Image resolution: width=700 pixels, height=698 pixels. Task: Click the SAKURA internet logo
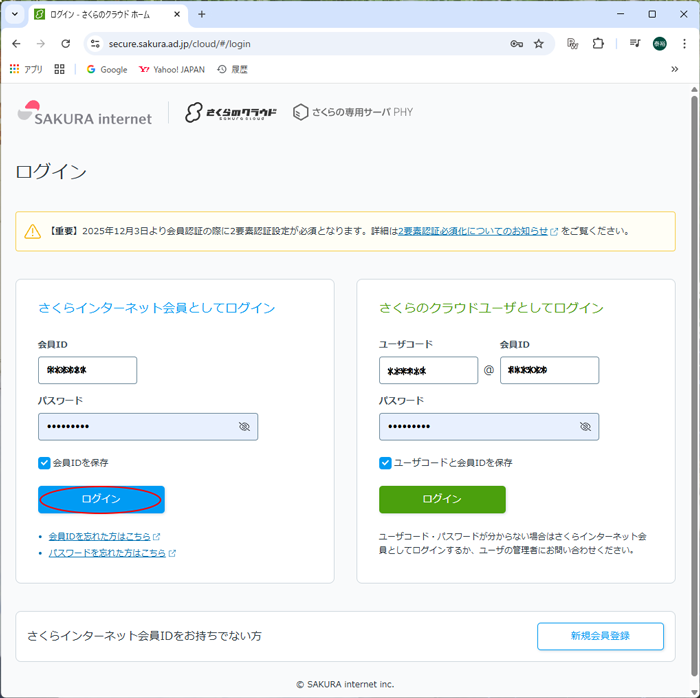(x=84, y=113)
